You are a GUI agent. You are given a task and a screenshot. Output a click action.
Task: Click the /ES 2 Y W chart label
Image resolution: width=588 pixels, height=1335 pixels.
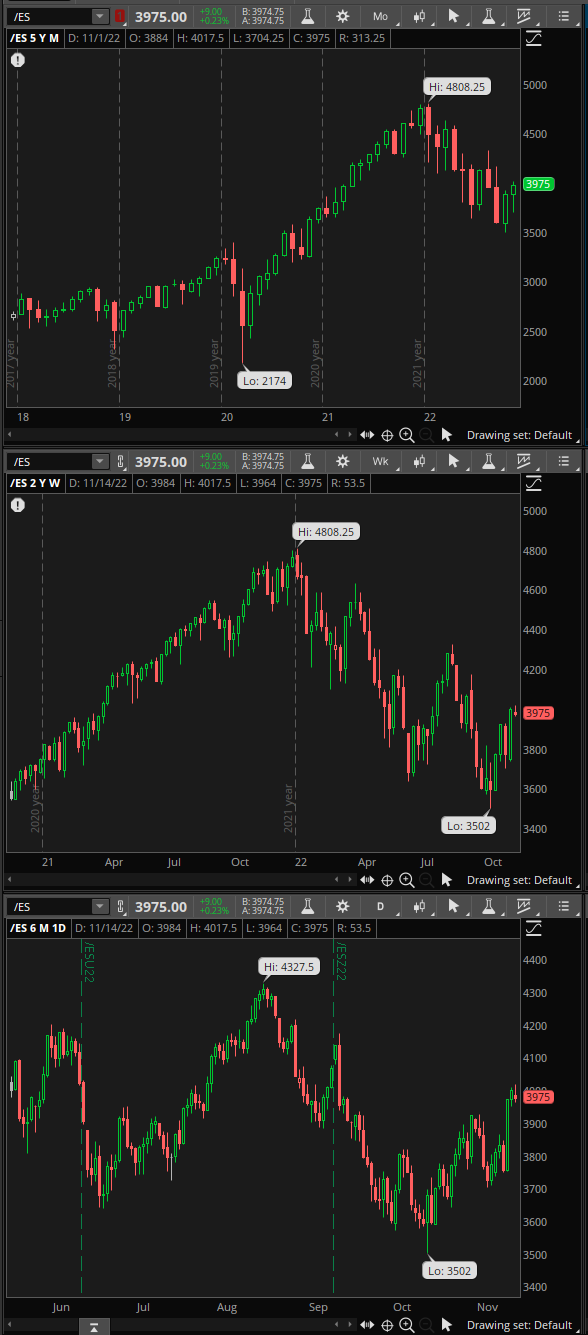click(36, 483)
